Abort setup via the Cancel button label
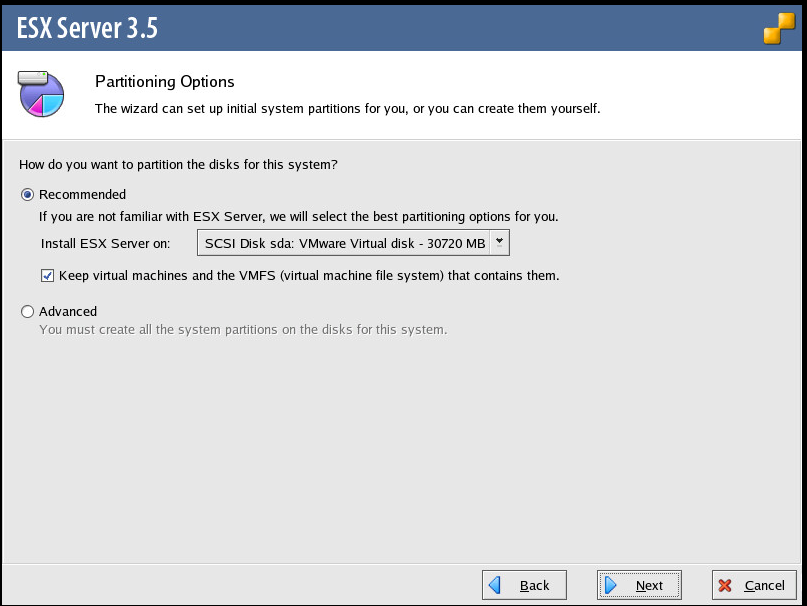 (x=764, y=586)
